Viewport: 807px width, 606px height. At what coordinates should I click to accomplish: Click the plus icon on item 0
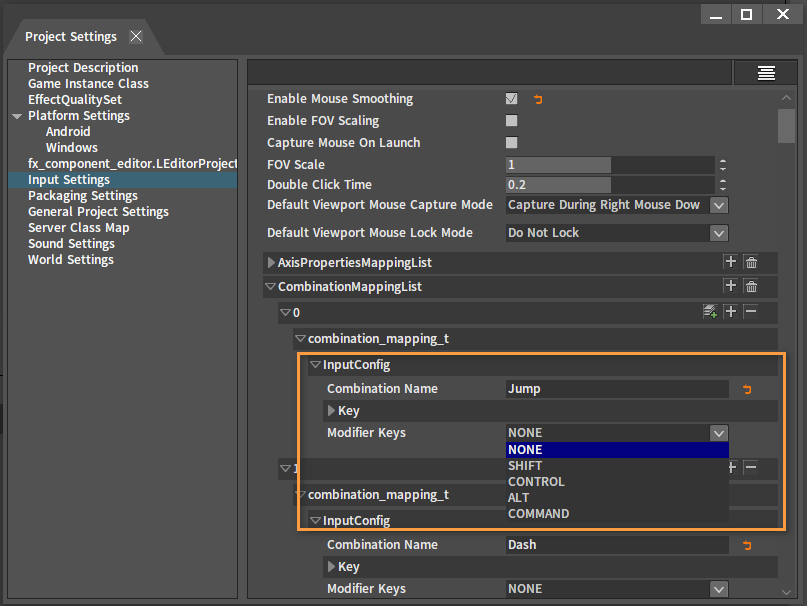click(730, 311)
